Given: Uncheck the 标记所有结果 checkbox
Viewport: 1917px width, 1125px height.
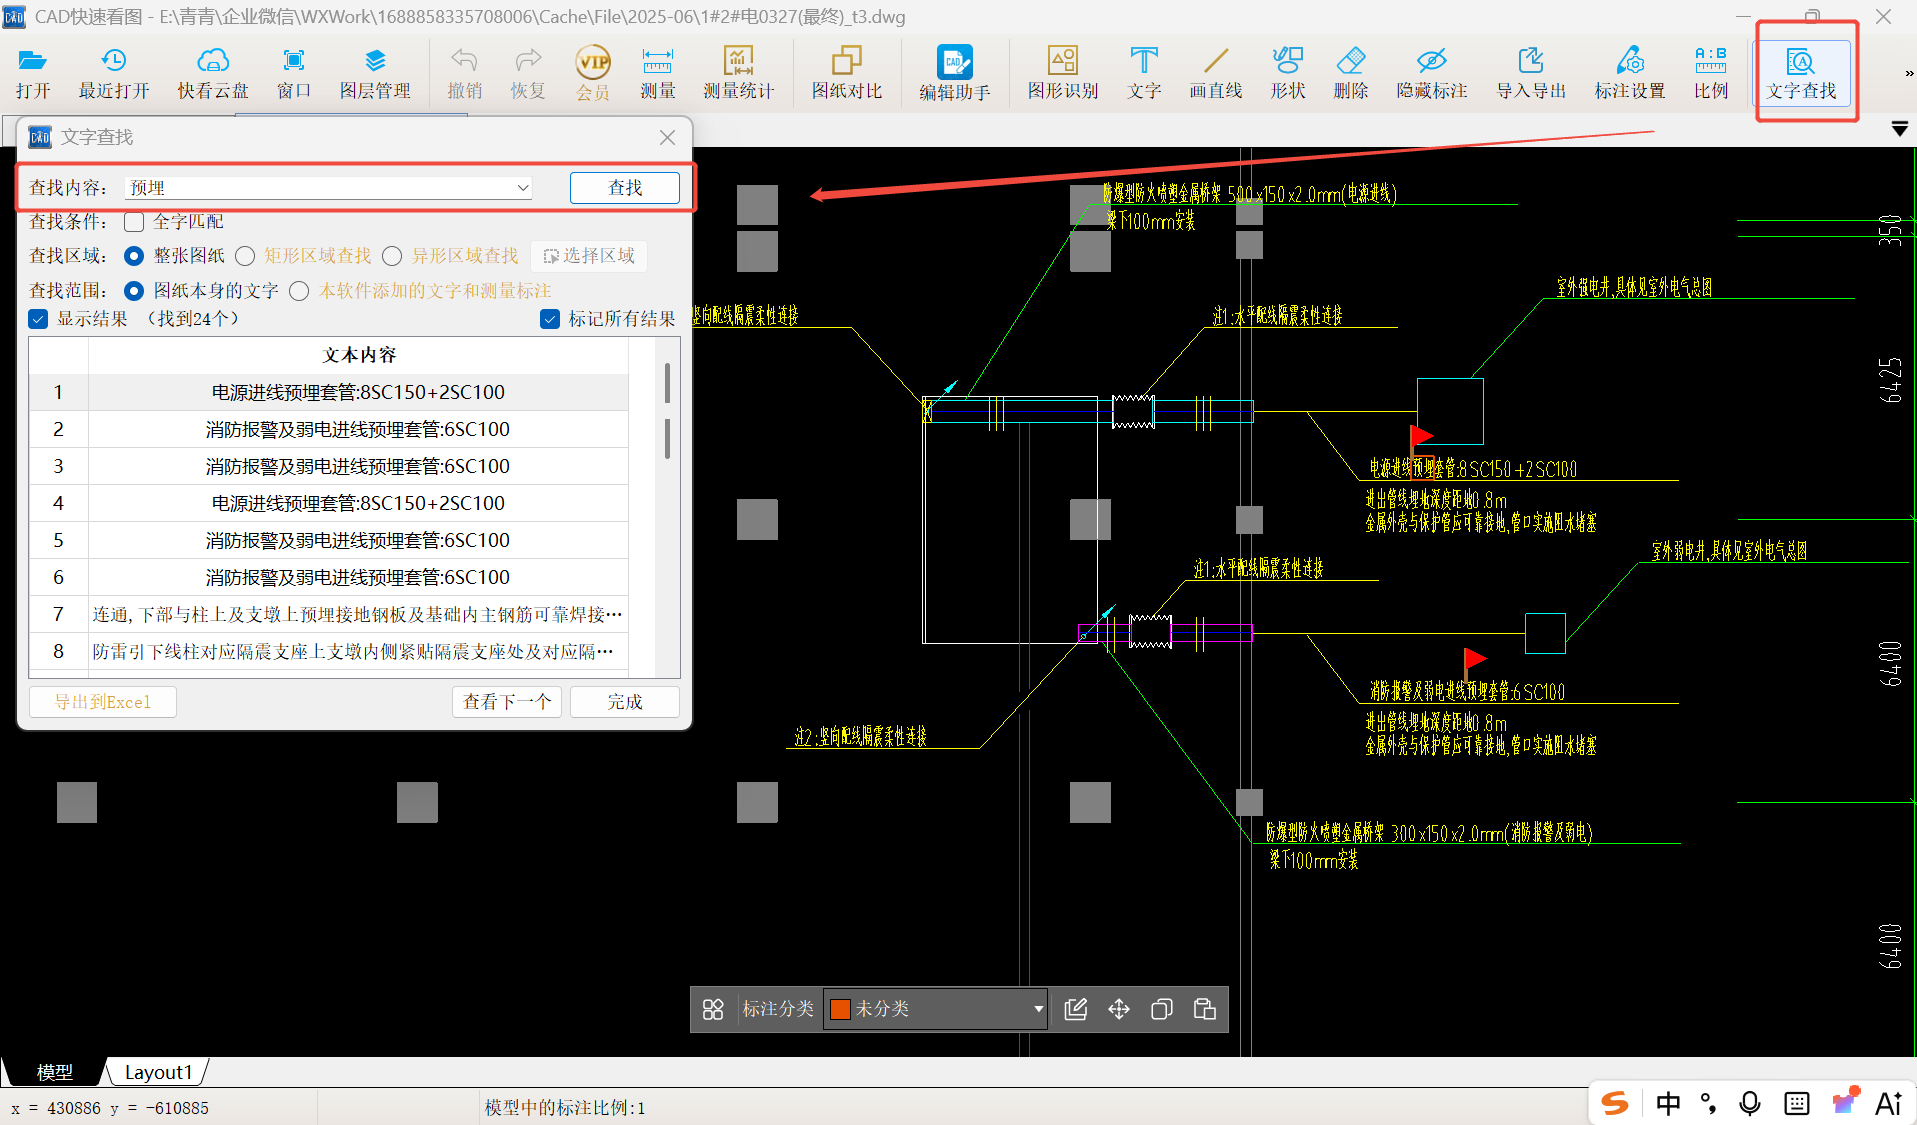Looking at the screenshot, I should (x=550, y=319).
